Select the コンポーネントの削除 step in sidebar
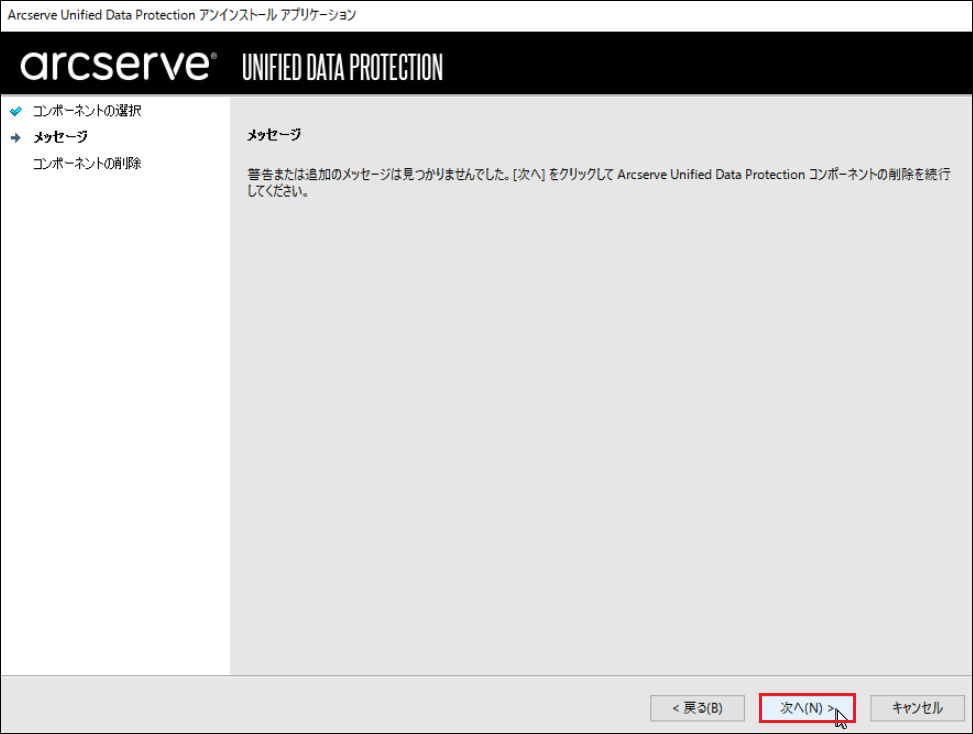 pyautogui.click(x=87, y=163)
